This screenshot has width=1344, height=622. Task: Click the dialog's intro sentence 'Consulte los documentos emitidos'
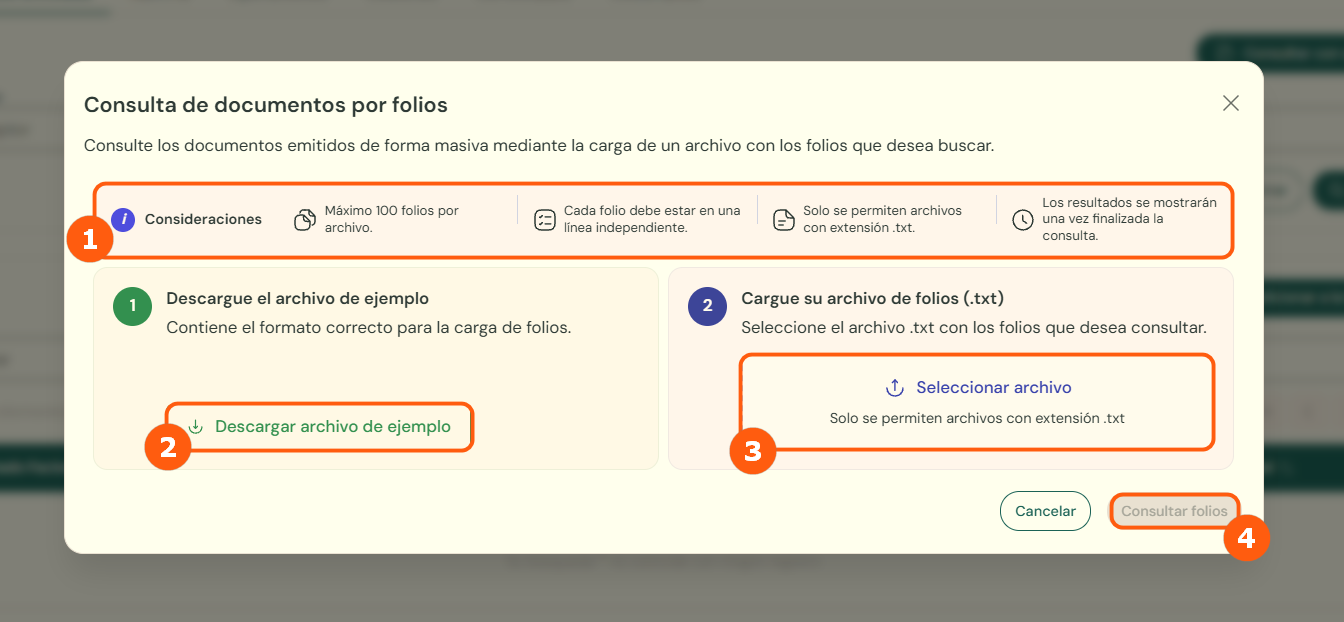(x=539, y=146)
